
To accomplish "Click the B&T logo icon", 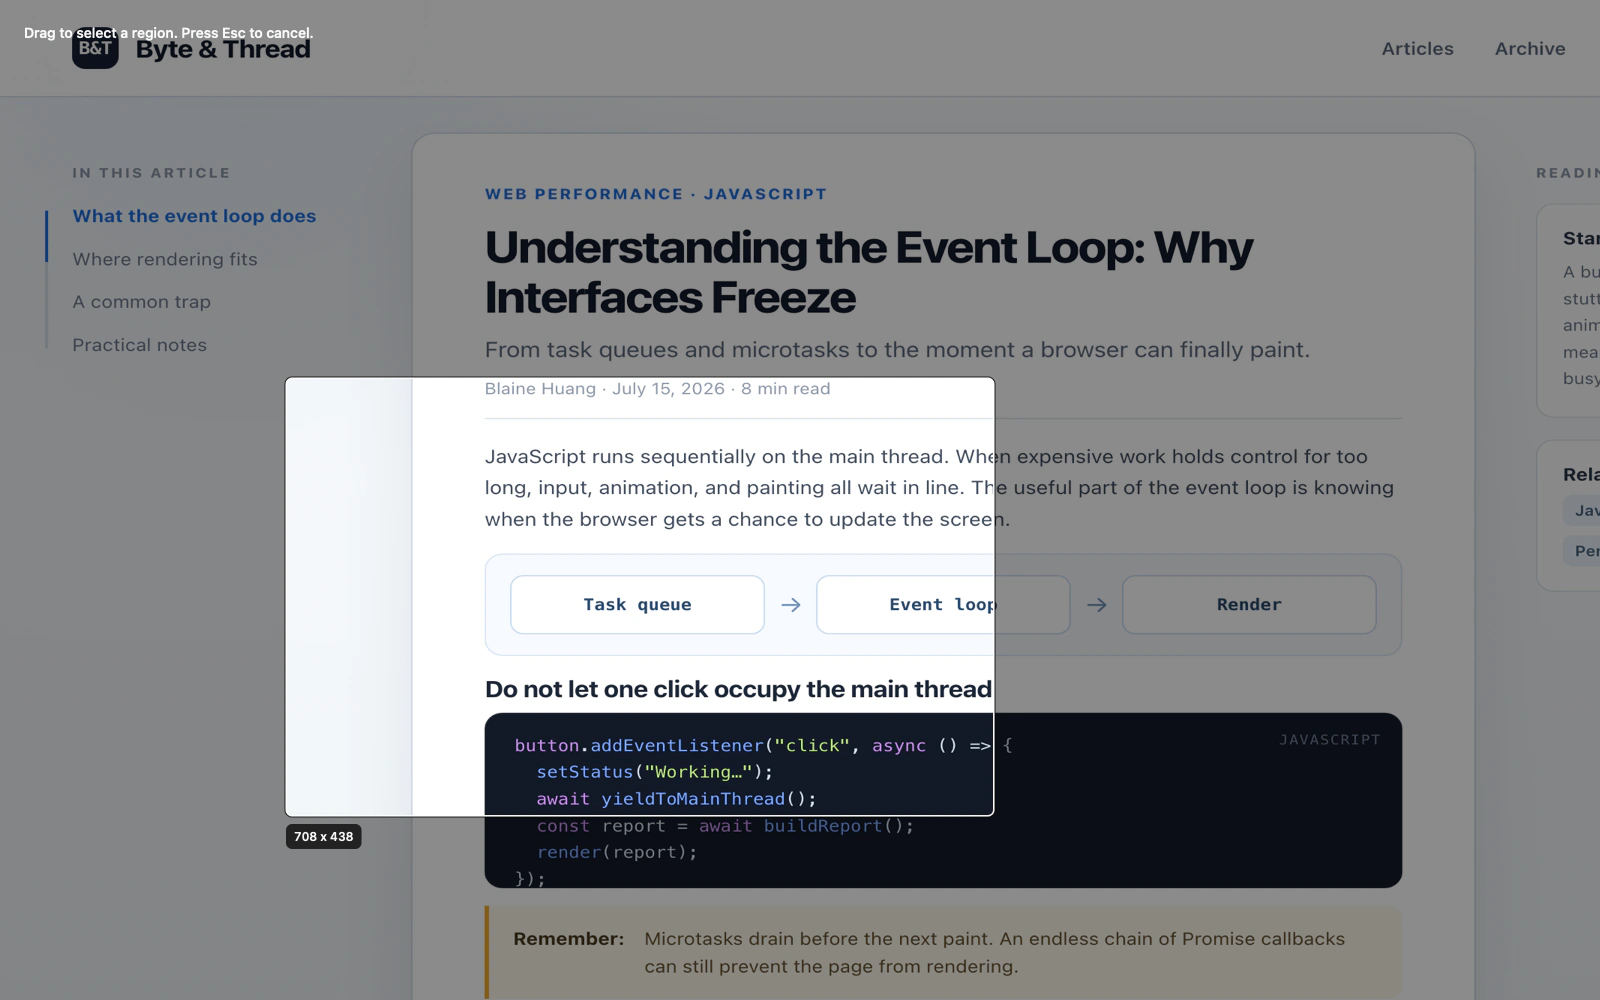I will [x=95, y=48].
